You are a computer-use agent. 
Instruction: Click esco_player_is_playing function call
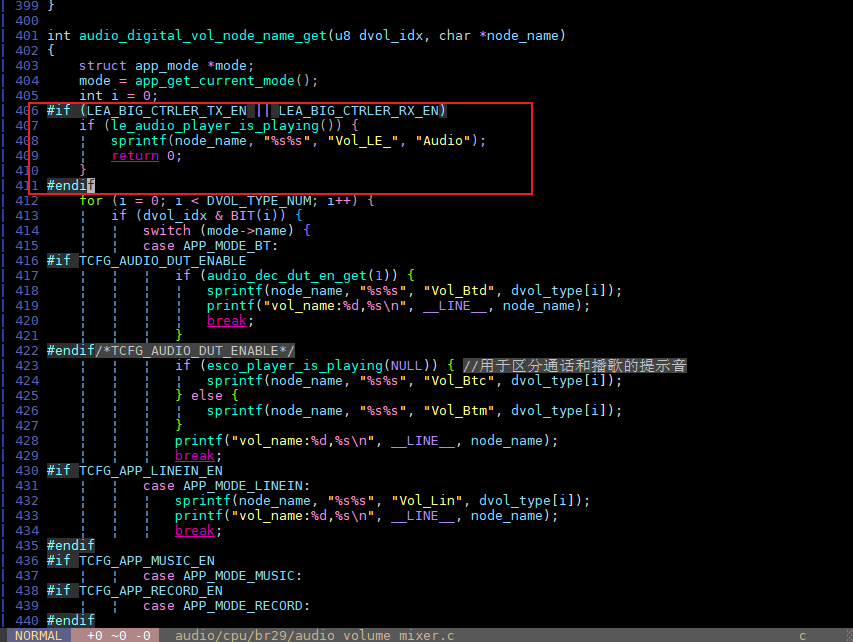point(294,366)
